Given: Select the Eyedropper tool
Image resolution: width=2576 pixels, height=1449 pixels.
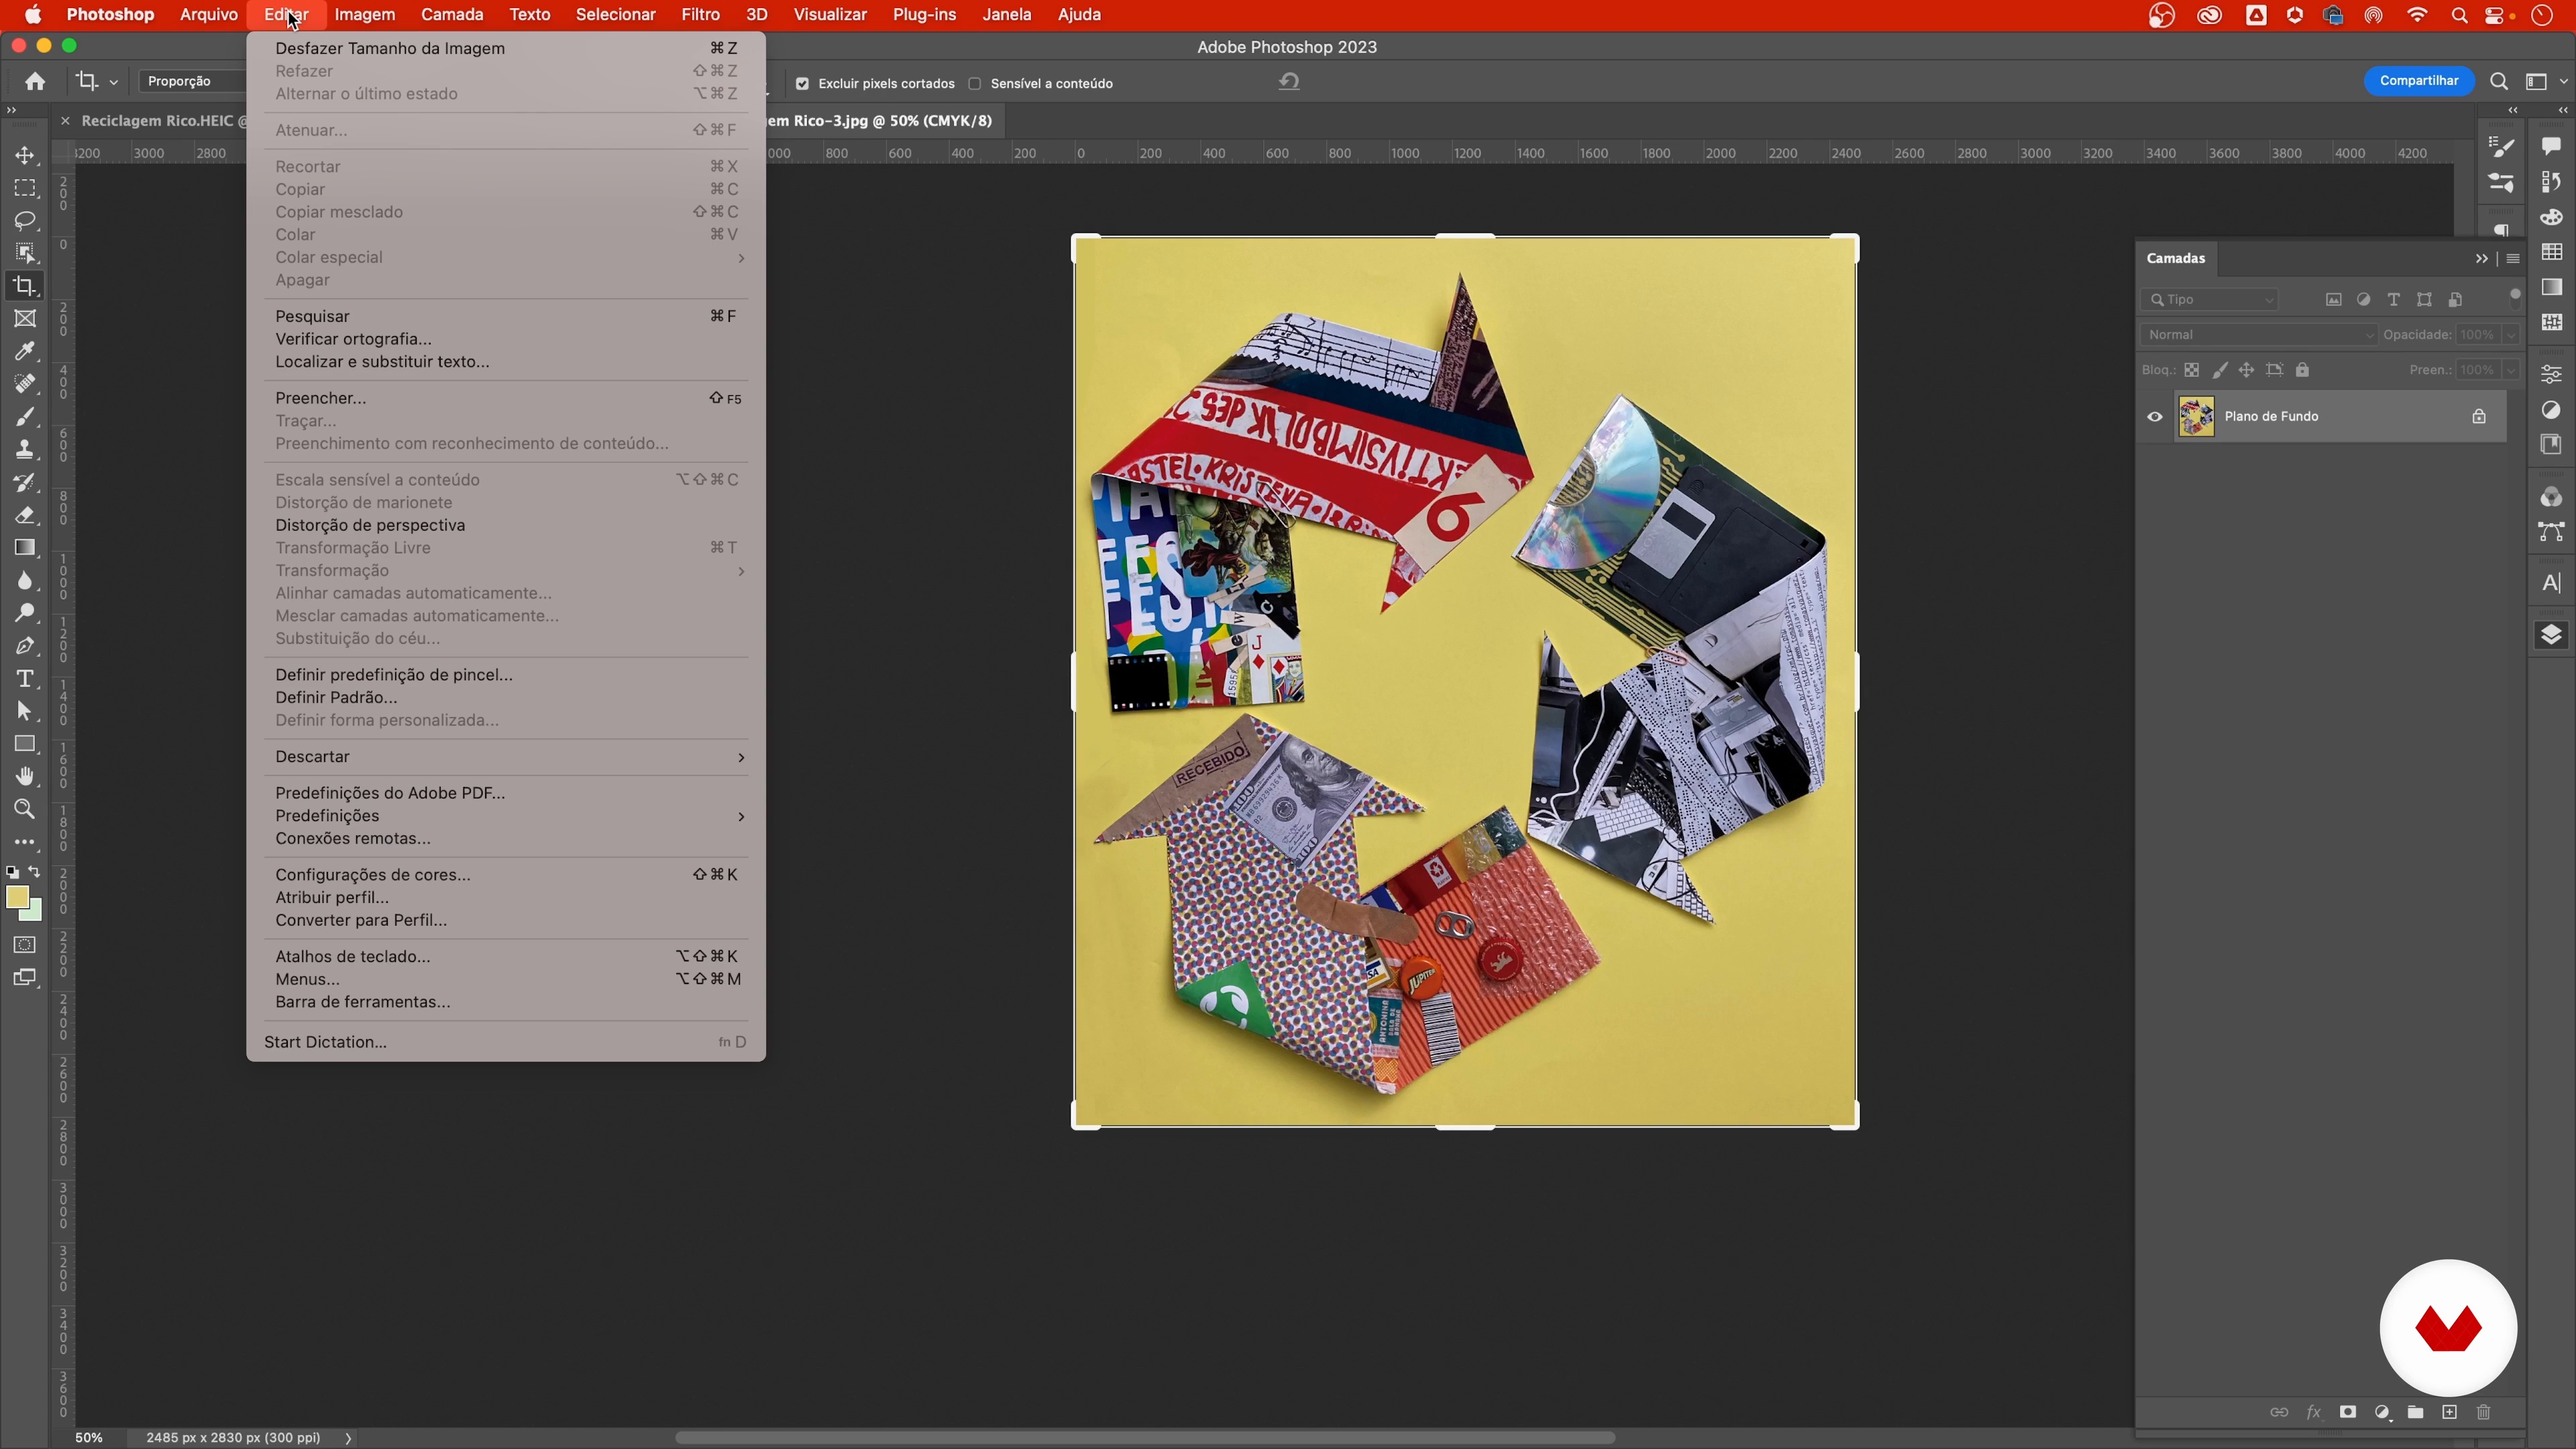Looking at the screenshot, I should (x=25, y=351).
